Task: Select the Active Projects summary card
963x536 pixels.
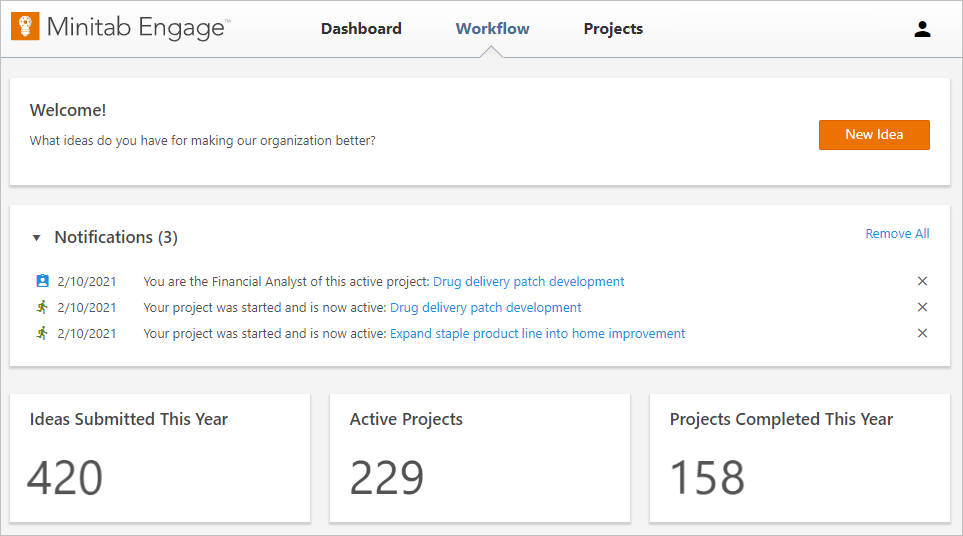Action: 480,457
